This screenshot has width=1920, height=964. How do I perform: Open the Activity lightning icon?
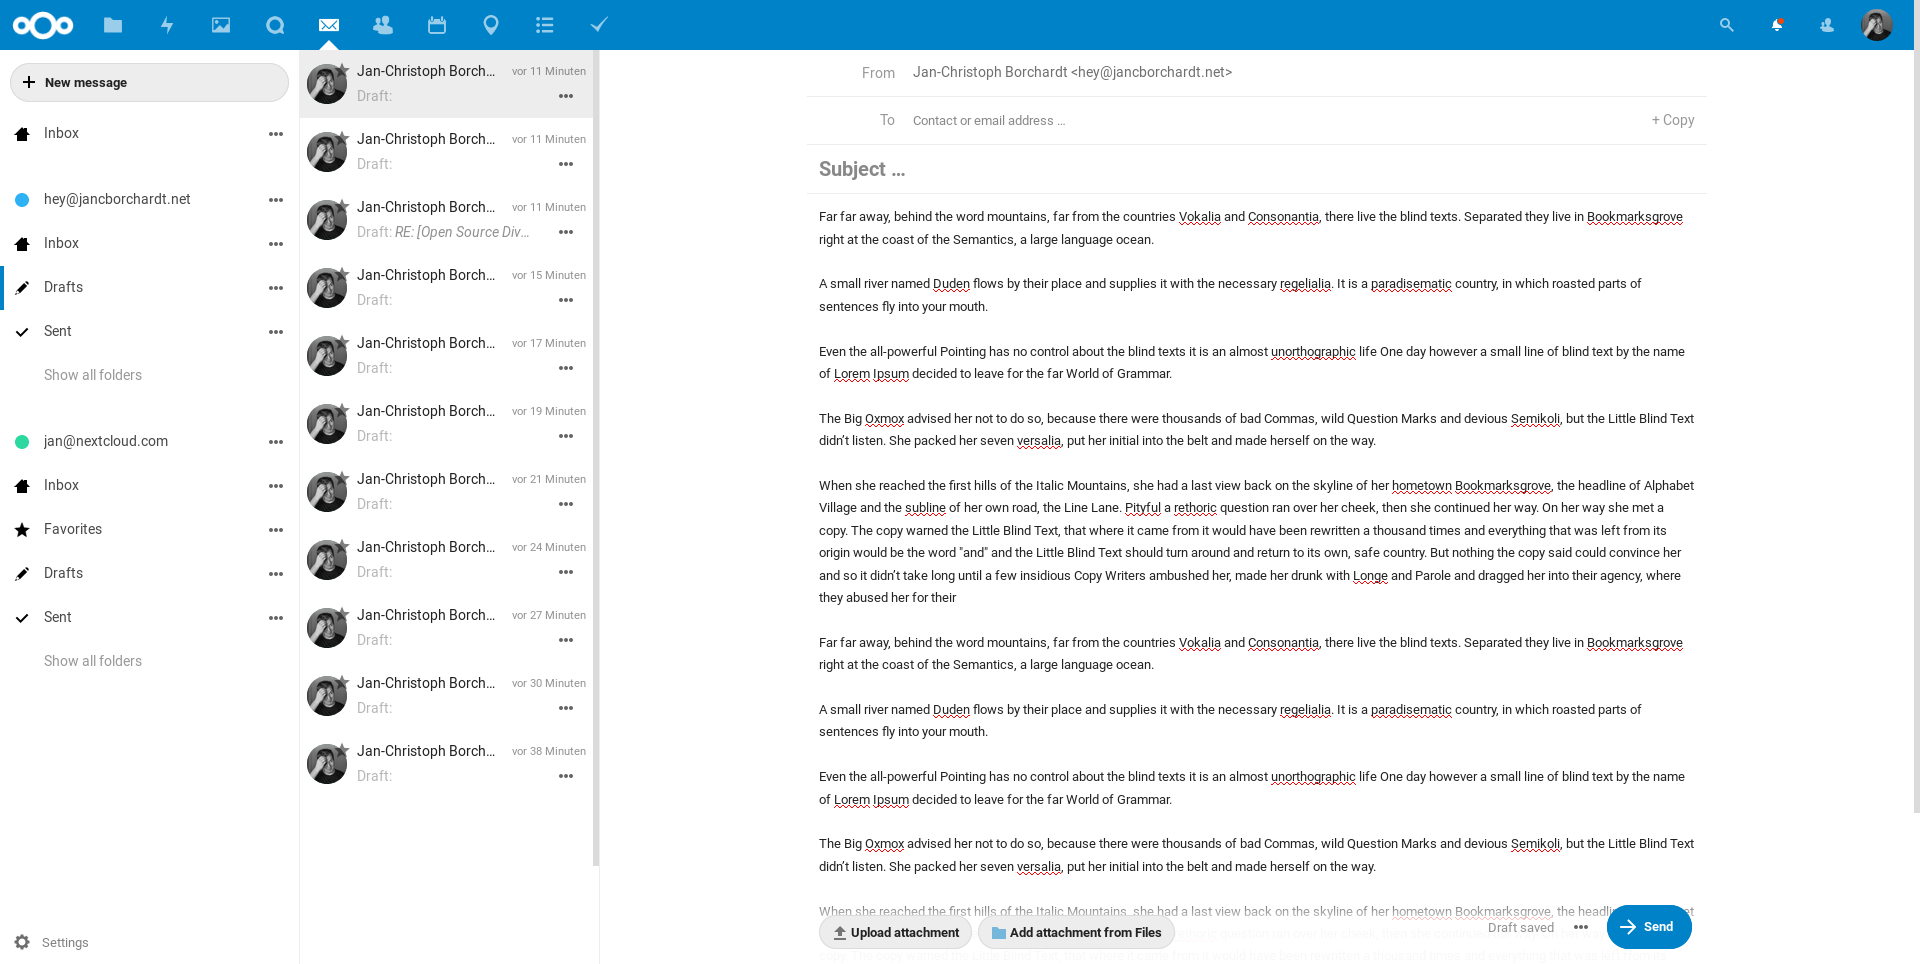point(167,25)
